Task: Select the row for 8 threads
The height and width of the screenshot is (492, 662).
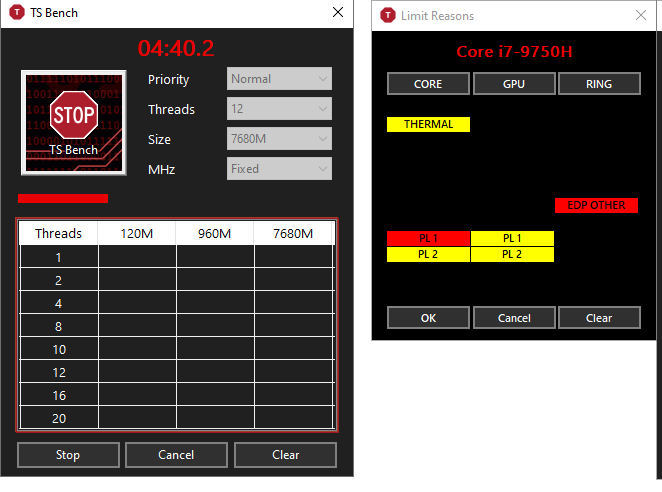Action: 177,326
